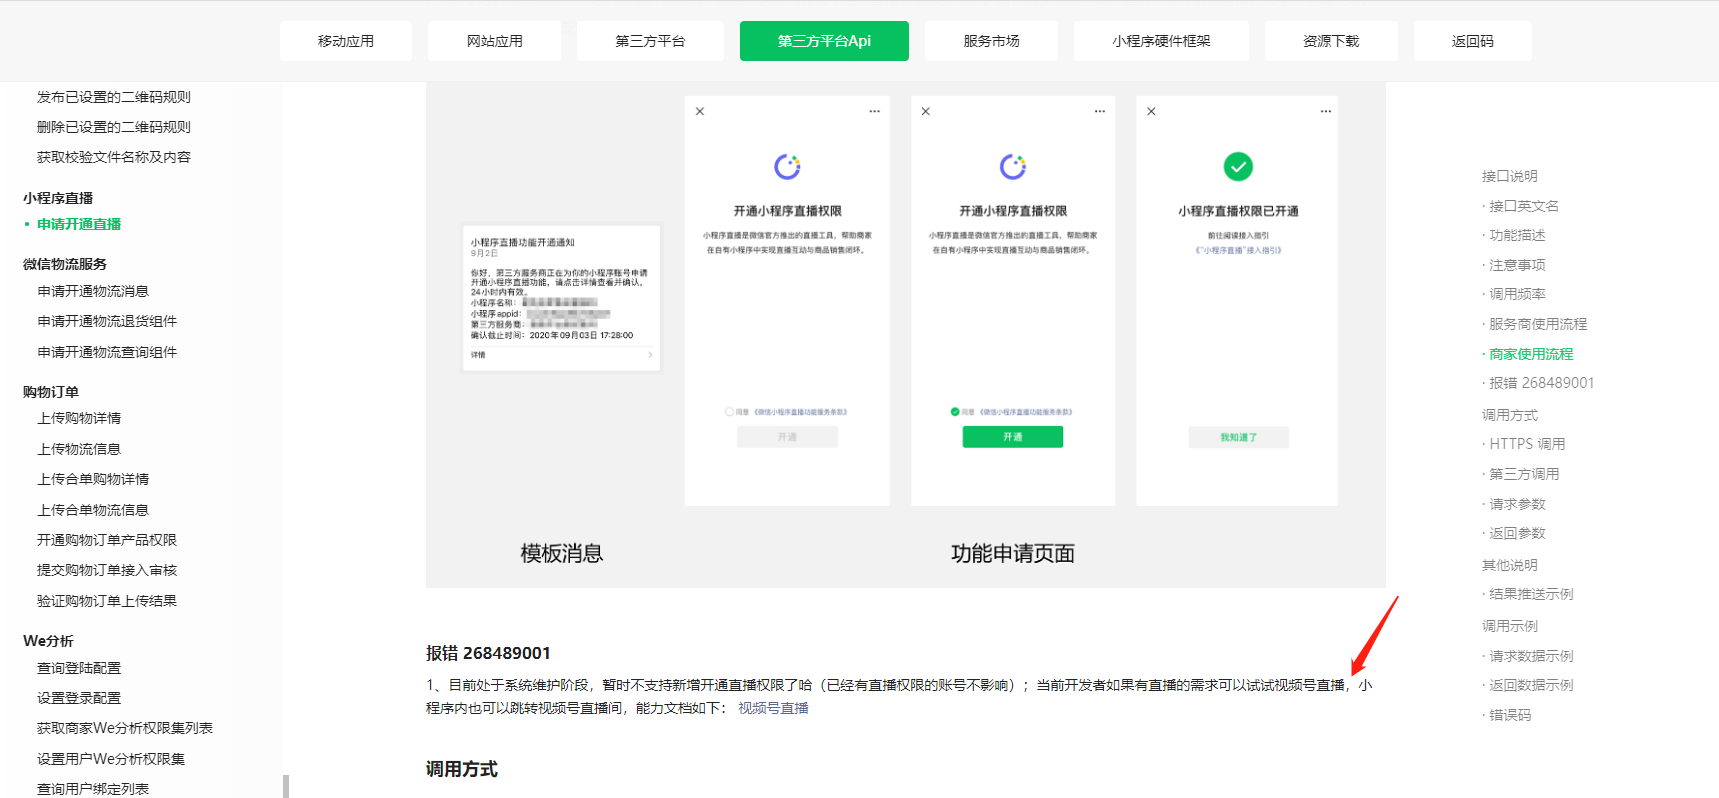The width and height of the screenshot is (1719, 798).
Task: Open 申请开通物流退货组件 in sidebar
Action: coord(107,321)
